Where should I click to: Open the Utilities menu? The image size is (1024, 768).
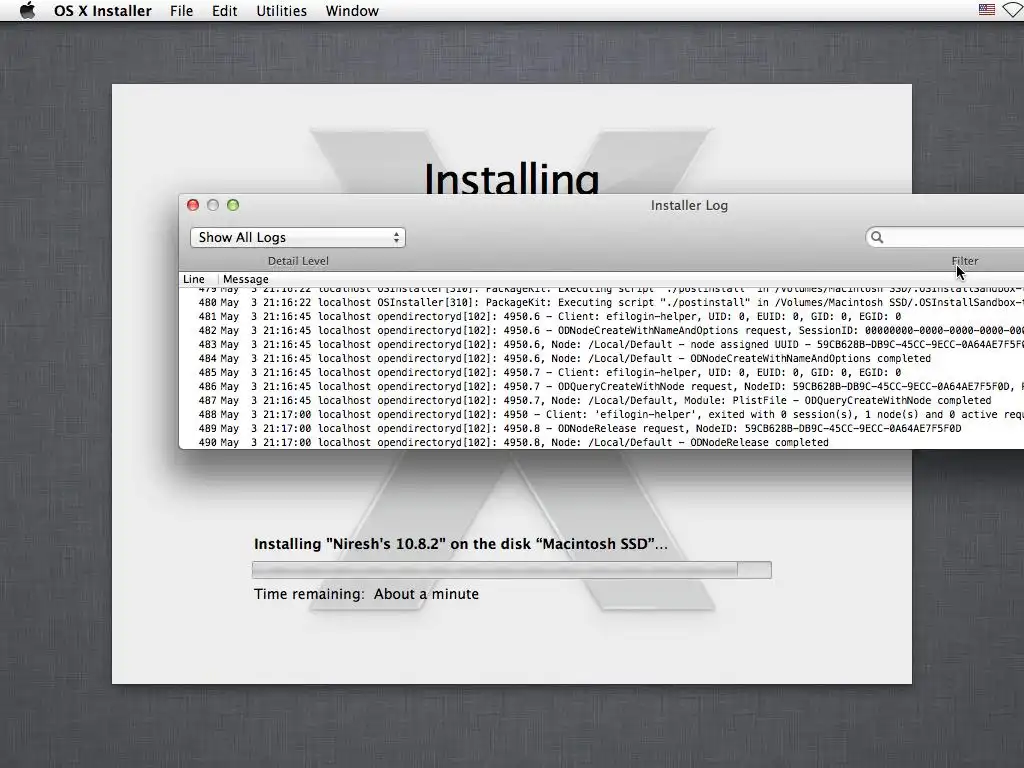(x=281, y=11)
